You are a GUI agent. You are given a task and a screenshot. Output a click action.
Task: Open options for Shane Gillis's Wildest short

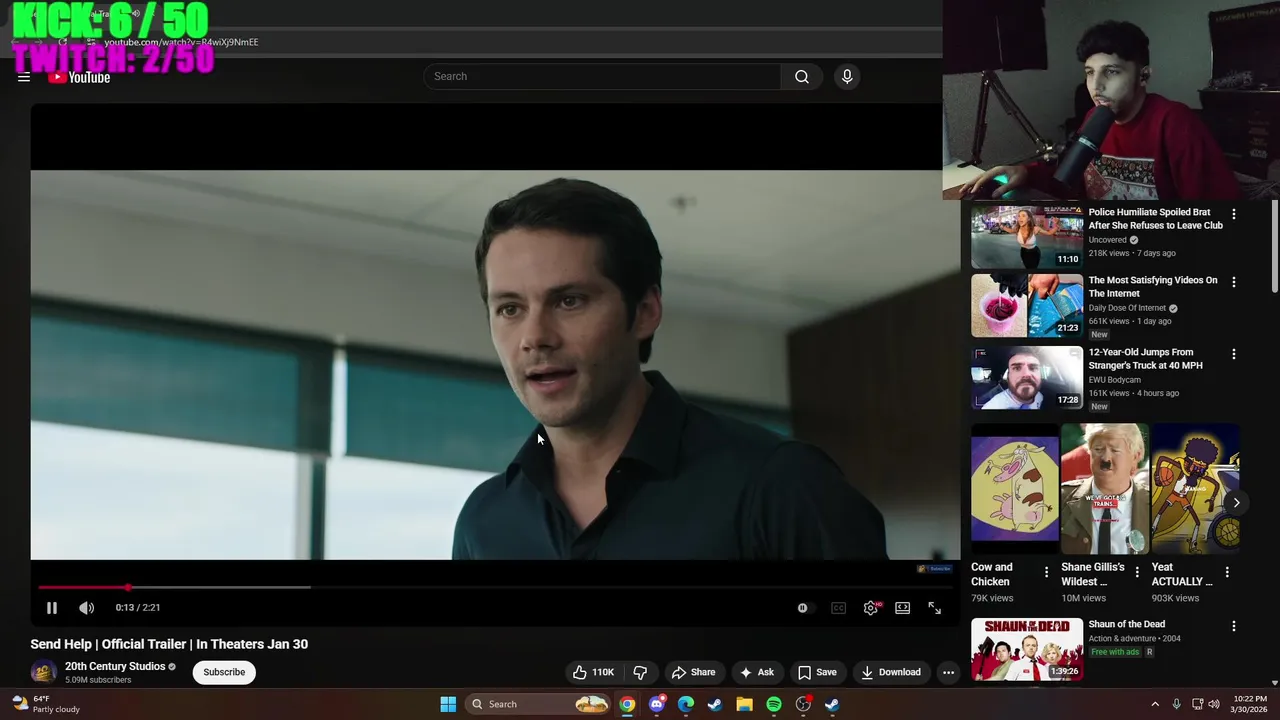[x=1136, y=572]
